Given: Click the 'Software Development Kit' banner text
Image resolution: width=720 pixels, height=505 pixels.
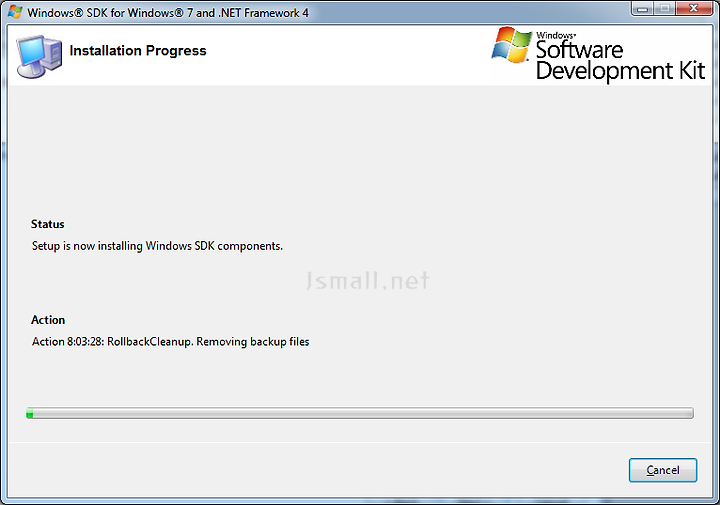Looking at the screenshot, I should coord(620,60).
